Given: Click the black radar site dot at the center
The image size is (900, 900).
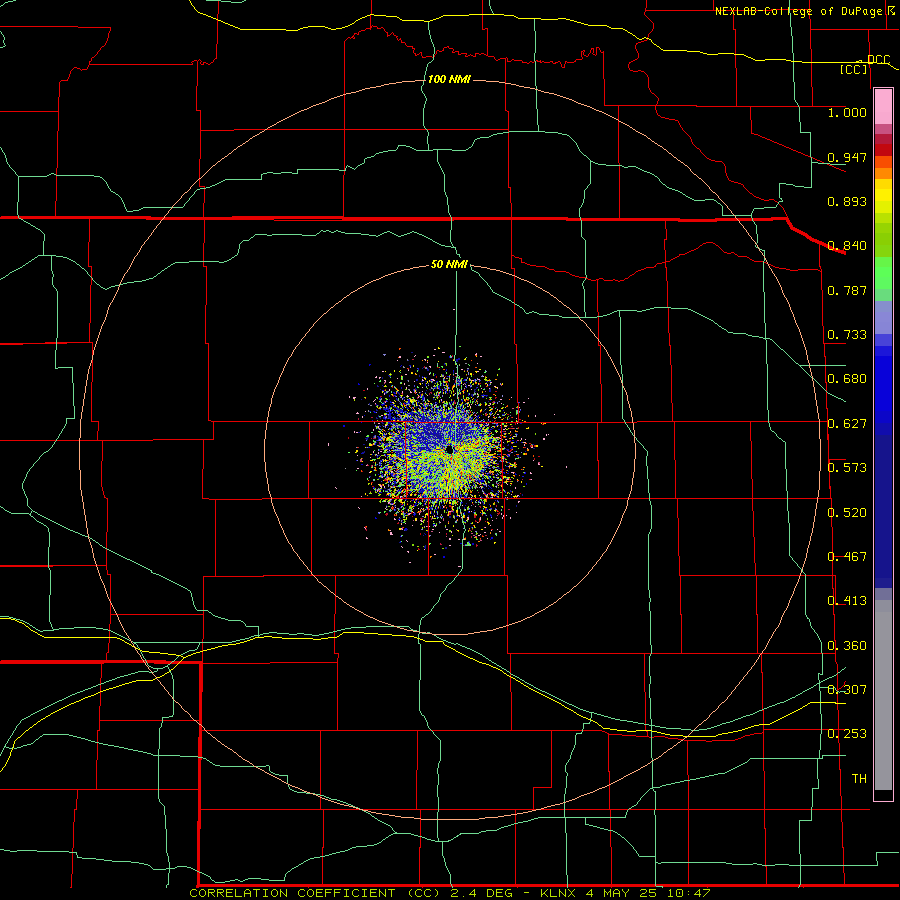Looking at the screenshot, I should 449,450.
